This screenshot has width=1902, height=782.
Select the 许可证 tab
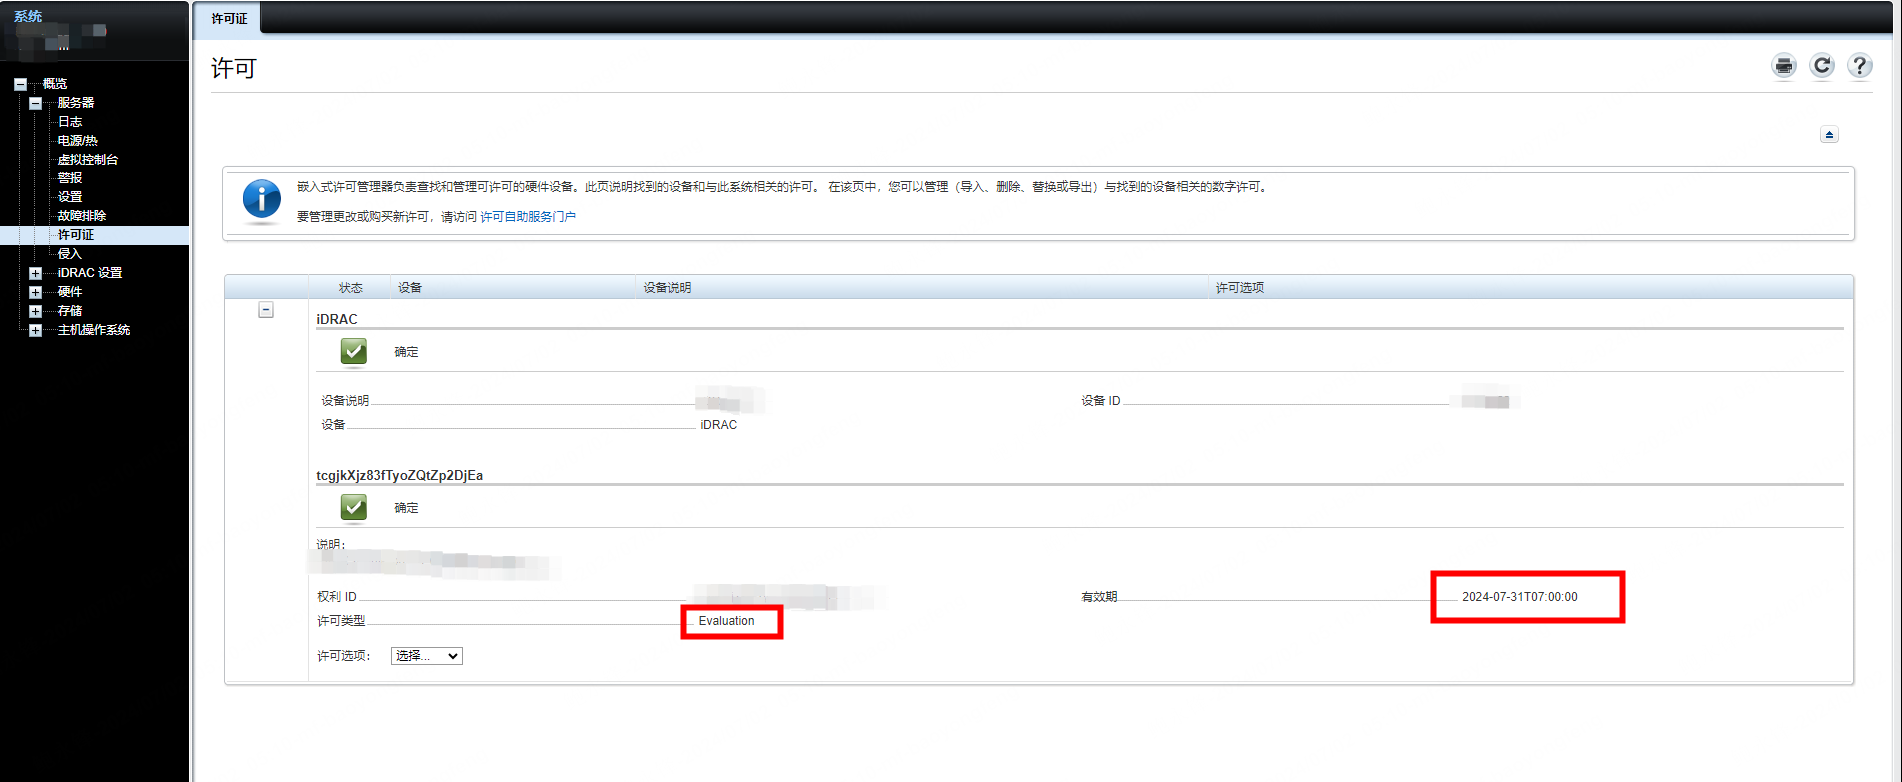pyautogui.click(x=229, y=19)
